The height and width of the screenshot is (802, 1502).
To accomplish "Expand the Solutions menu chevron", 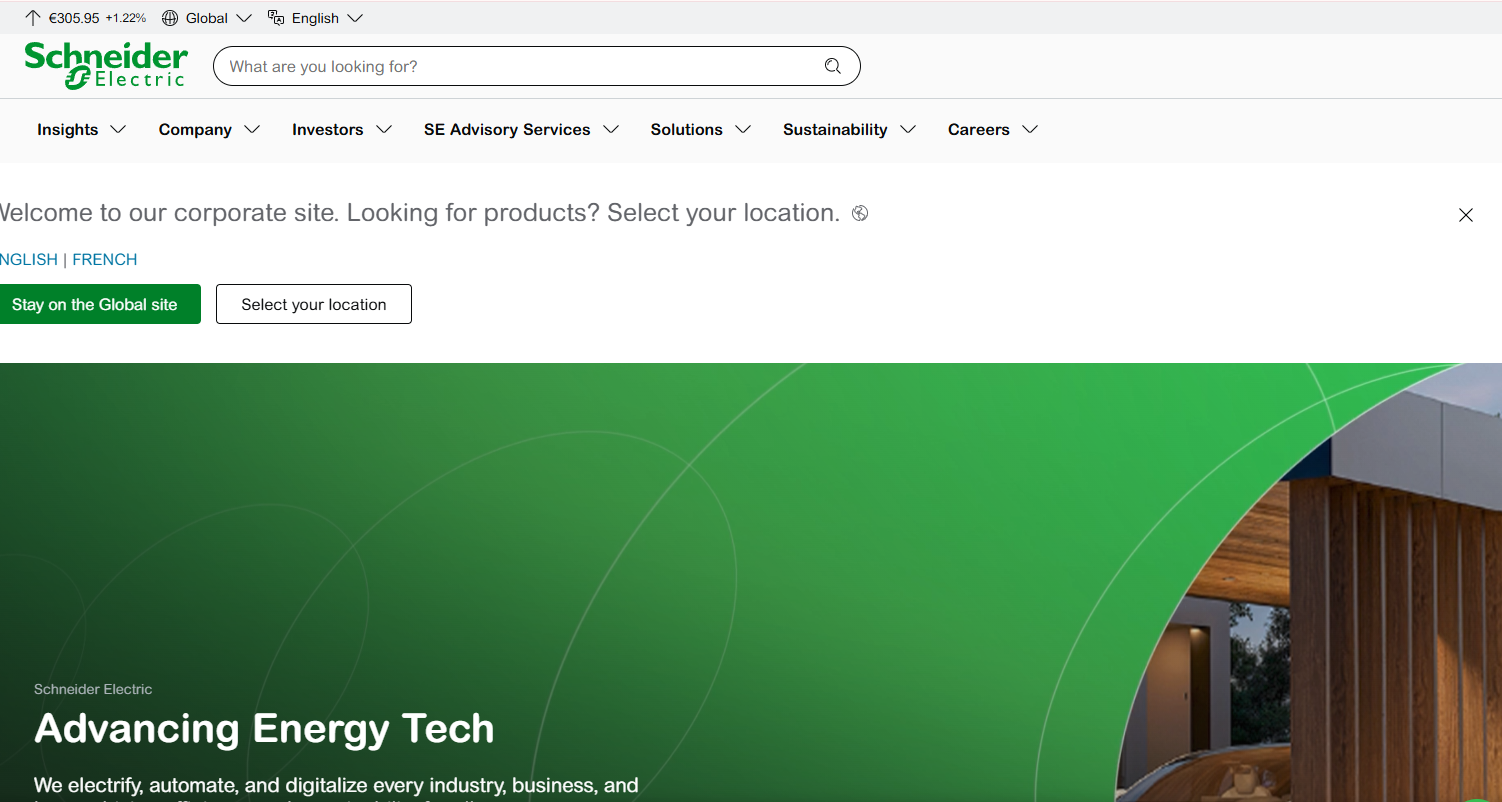I will 743,130.
